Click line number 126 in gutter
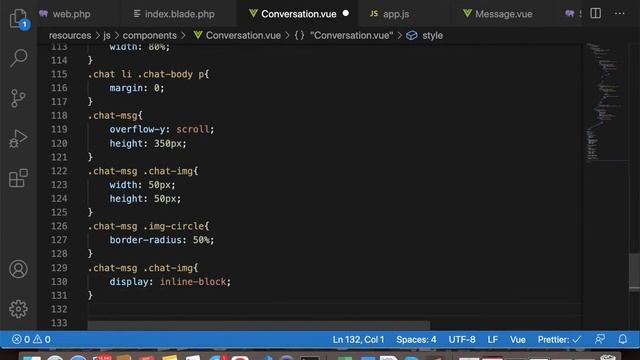Screen dimensions: 640x360 (59, 226)
